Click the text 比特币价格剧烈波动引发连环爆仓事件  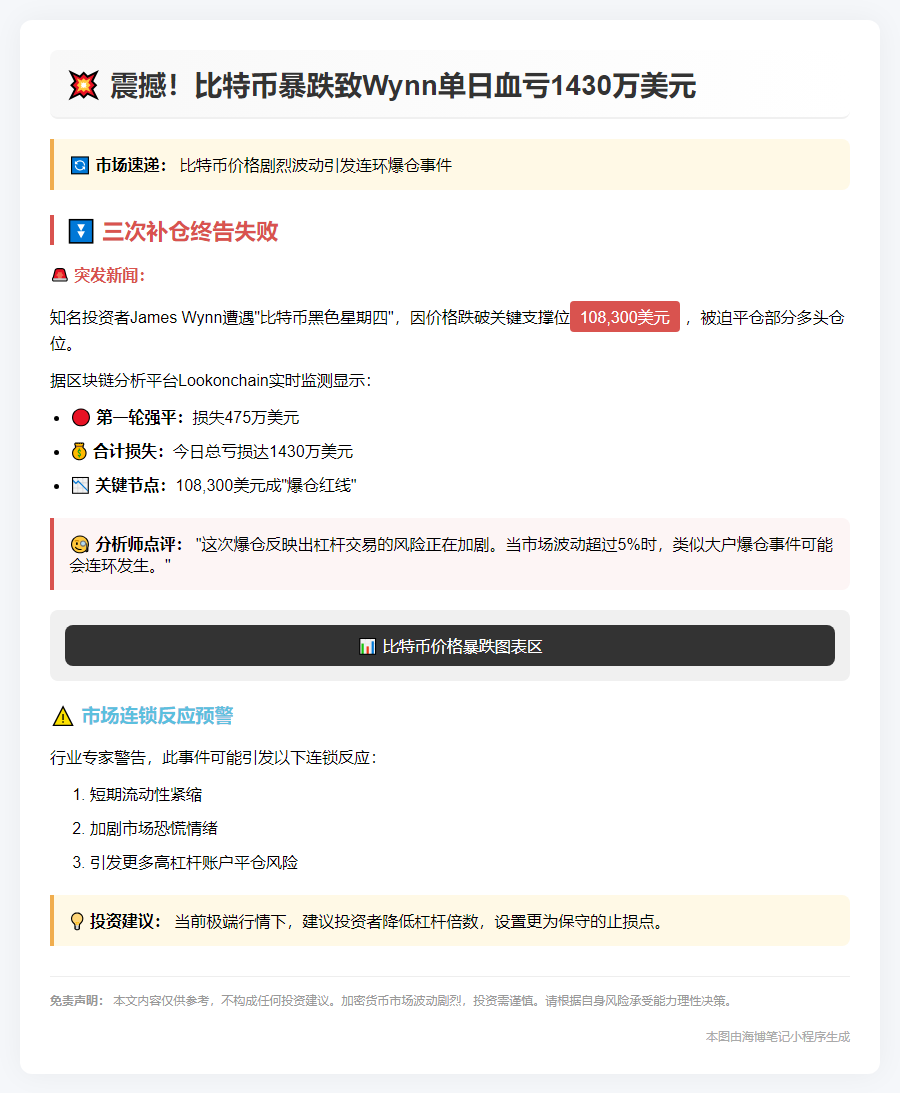pyautogui.click(x=315, y=165)
